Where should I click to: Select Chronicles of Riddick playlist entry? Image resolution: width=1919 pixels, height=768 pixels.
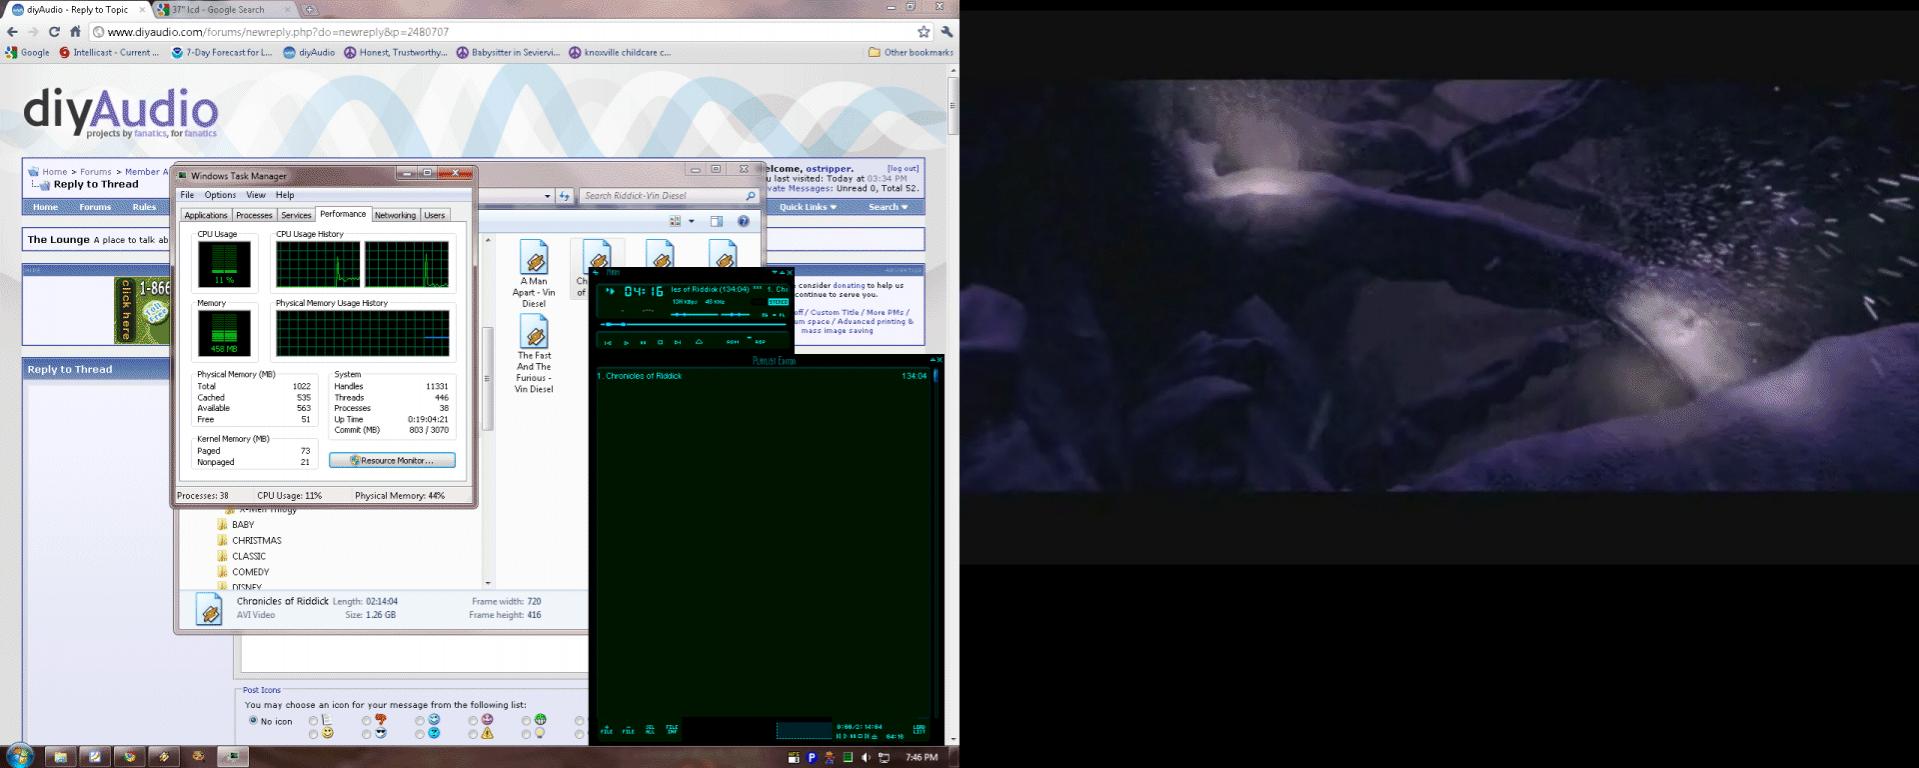pos(762,376)
